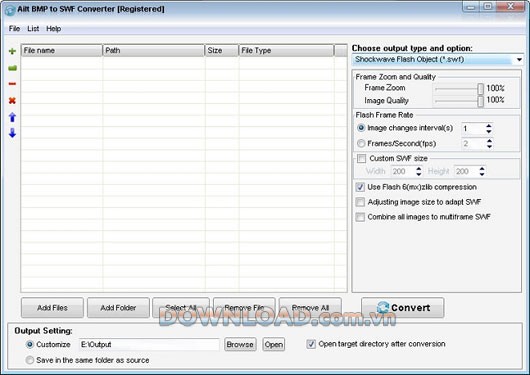Click the red minus remove-file icon
The height and width of the screenshot is (375, 530).
(12, 84)
